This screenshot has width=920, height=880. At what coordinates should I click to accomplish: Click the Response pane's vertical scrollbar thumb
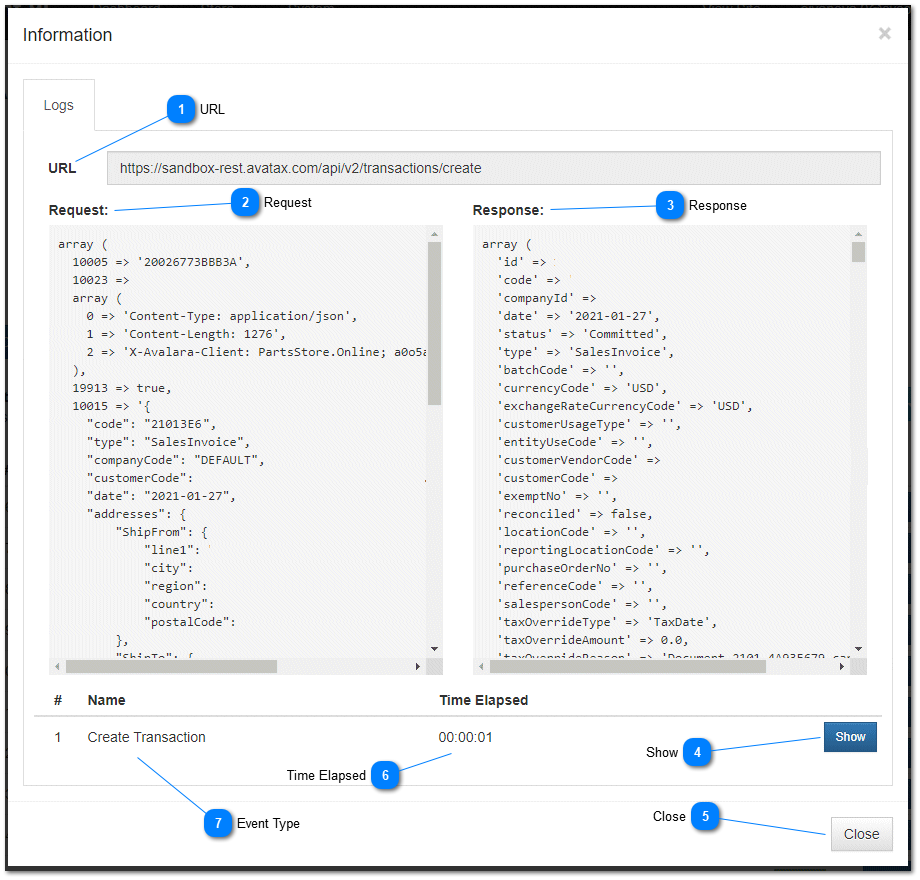858,252
